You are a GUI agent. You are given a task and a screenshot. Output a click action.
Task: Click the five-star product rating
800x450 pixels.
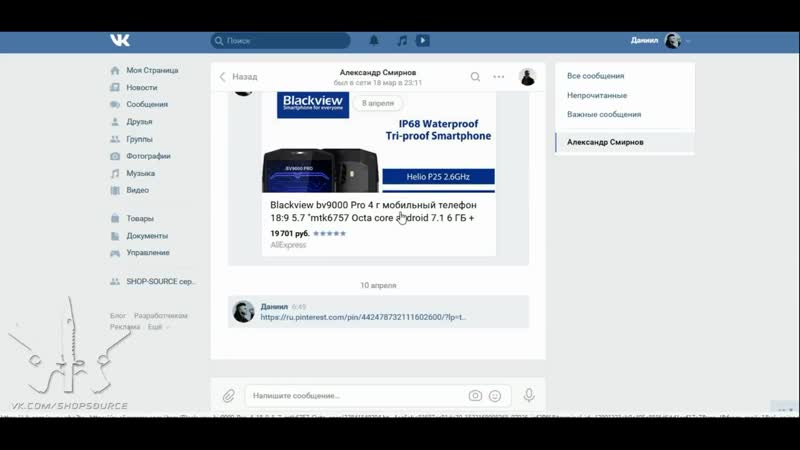[x=329, y=233]
